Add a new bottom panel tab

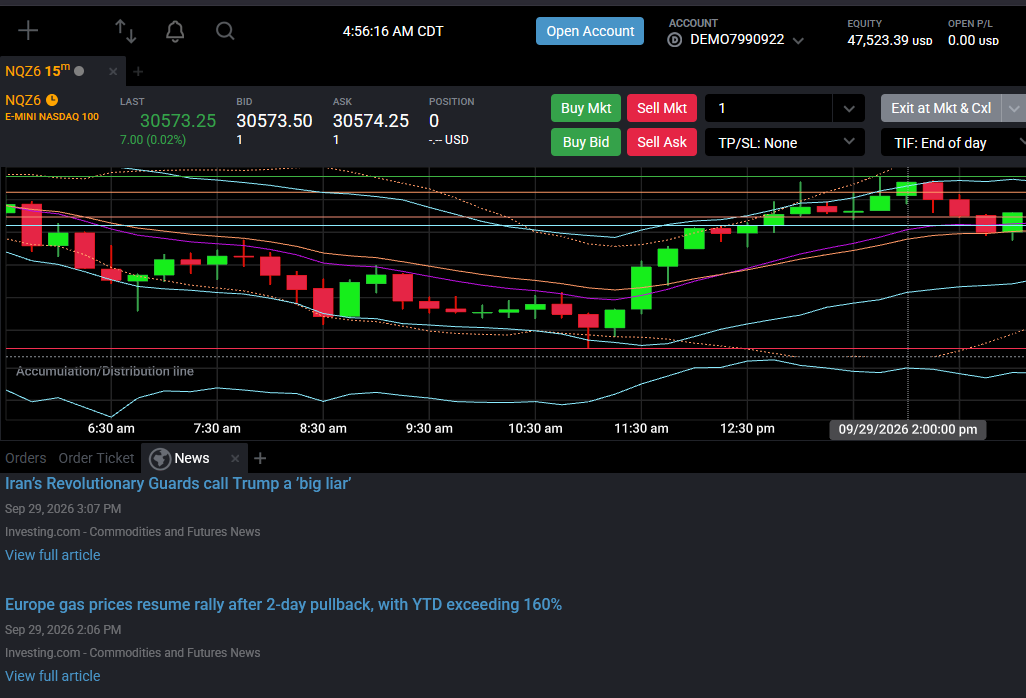tap(260, 459)
